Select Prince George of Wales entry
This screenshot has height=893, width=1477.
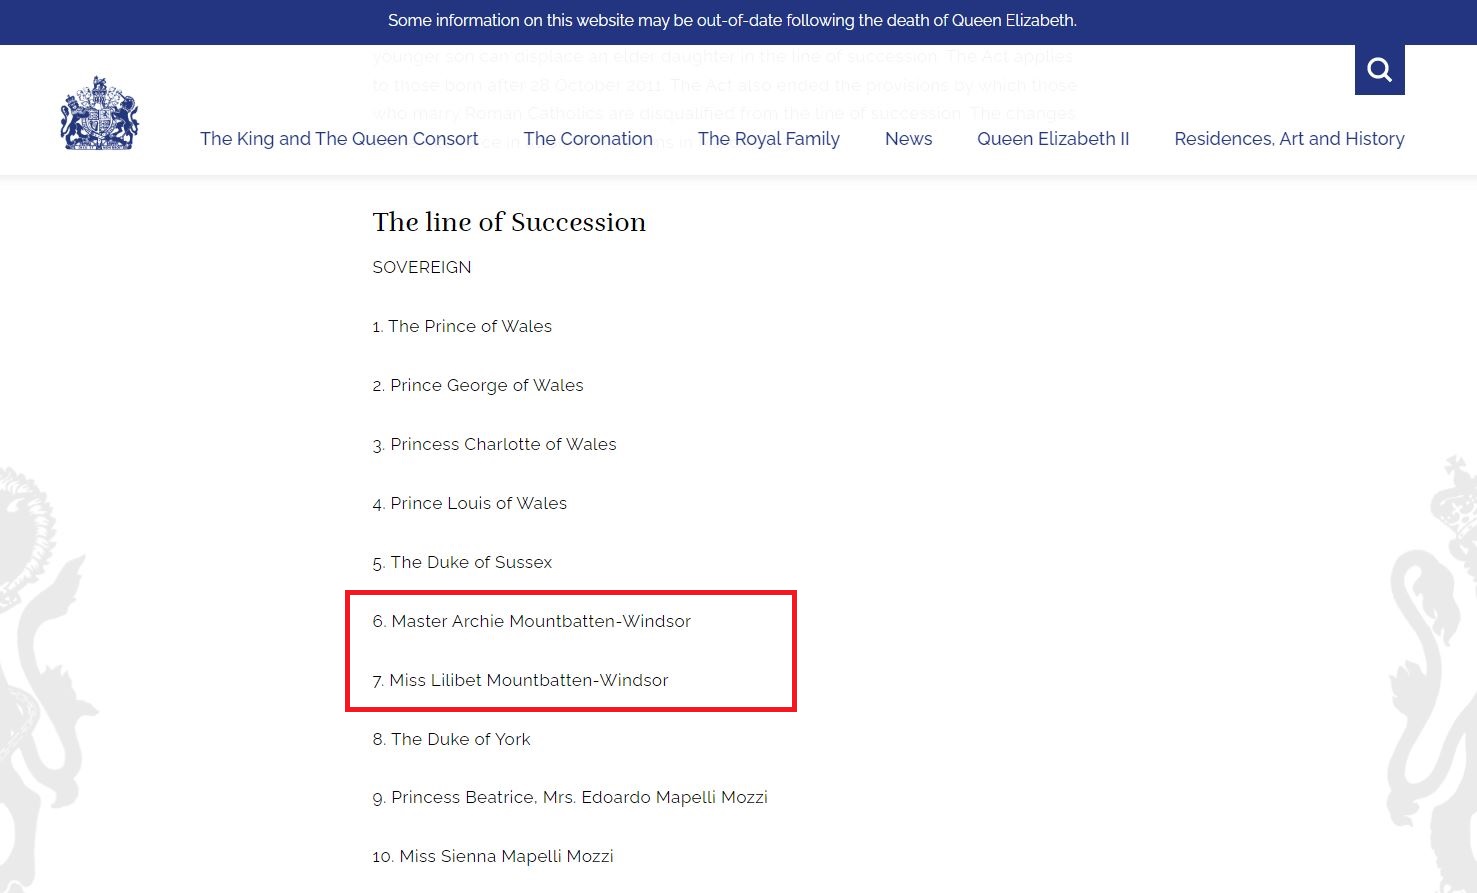[478, 385]
